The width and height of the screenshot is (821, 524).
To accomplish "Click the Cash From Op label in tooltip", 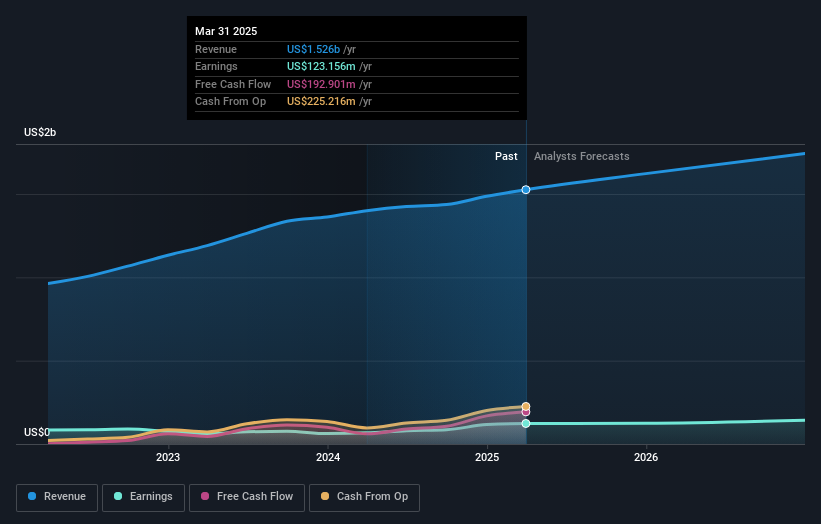I will 230,102.
